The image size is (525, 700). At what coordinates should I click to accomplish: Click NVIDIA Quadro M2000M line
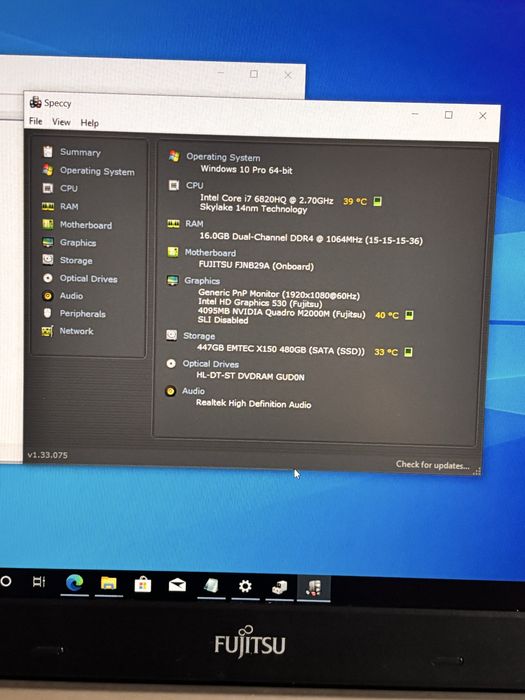pyautogui.click(x=281, y=313)
